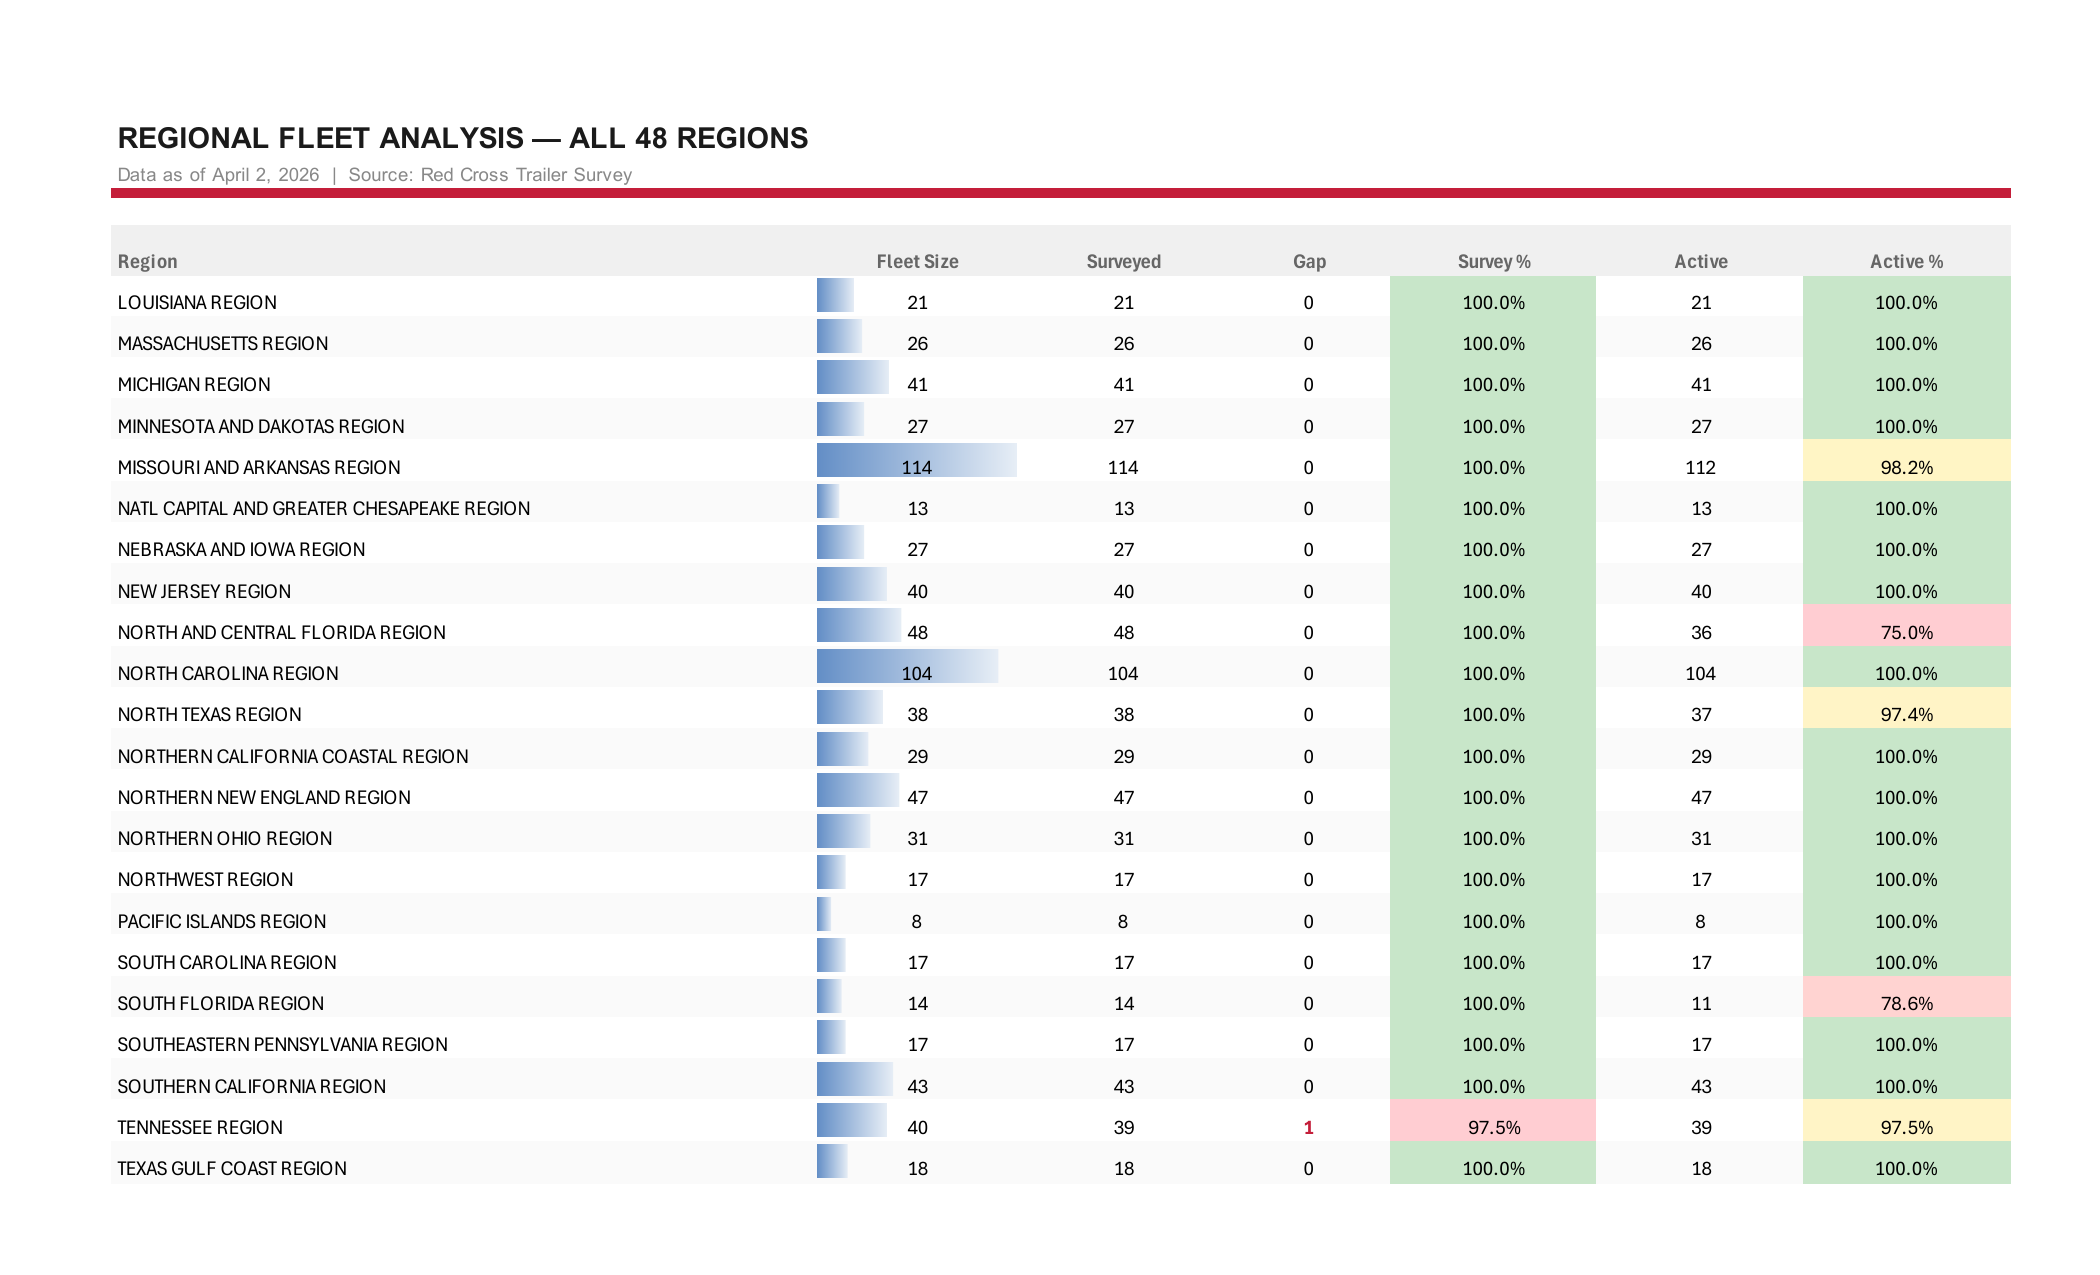
Task: Click Pacific Islands active value 8
Action: click(1700, 921)
